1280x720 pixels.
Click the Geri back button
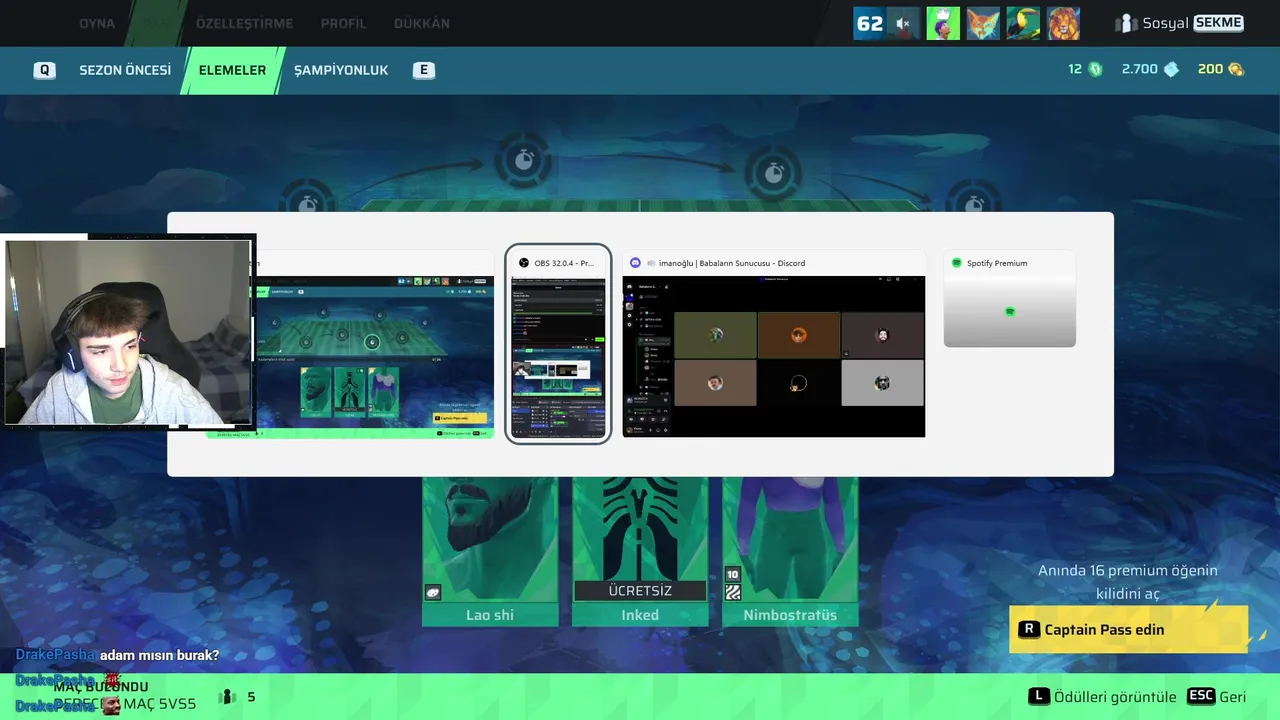click(1233, 697)
